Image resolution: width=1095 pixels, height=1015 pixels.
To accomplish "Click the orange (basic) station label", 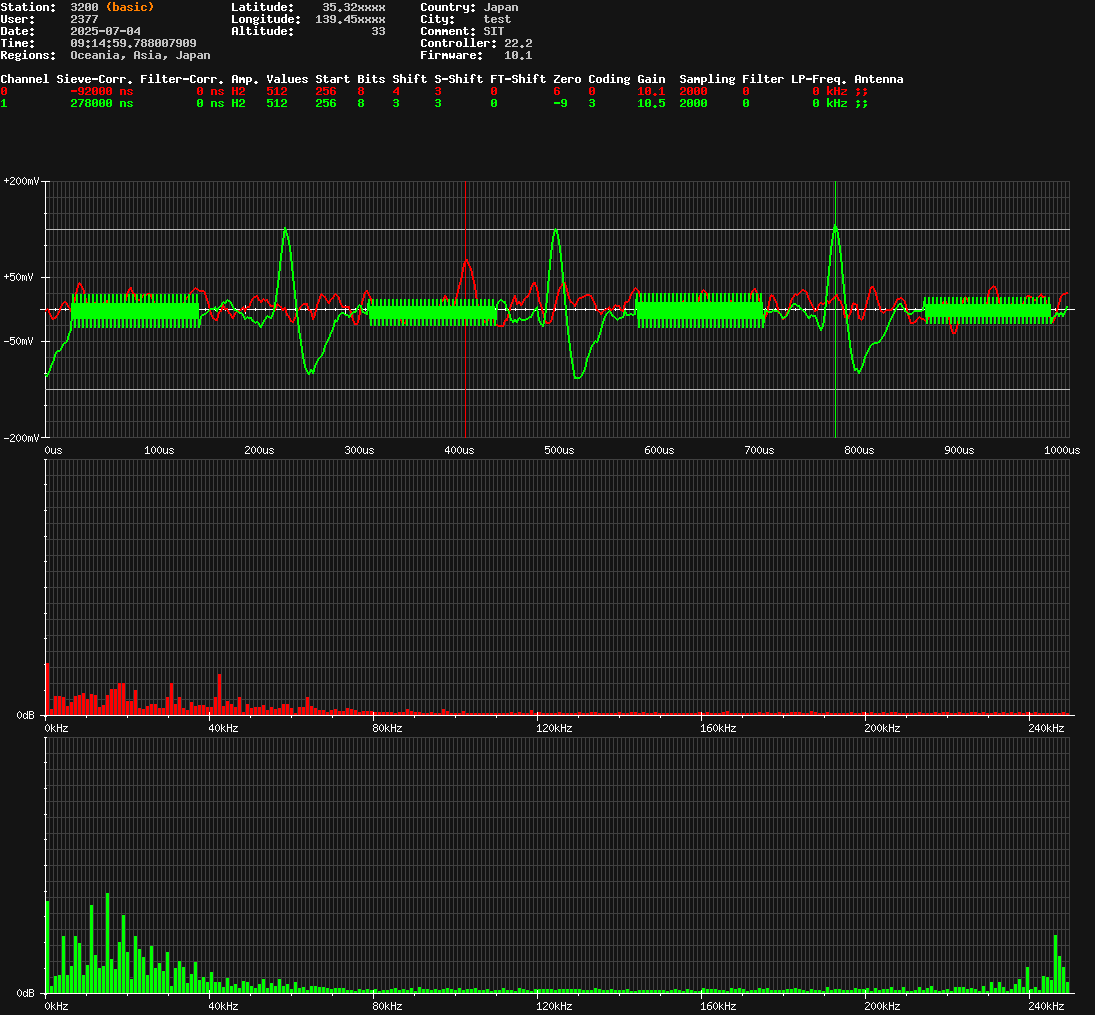I will (x=130, y=7).
